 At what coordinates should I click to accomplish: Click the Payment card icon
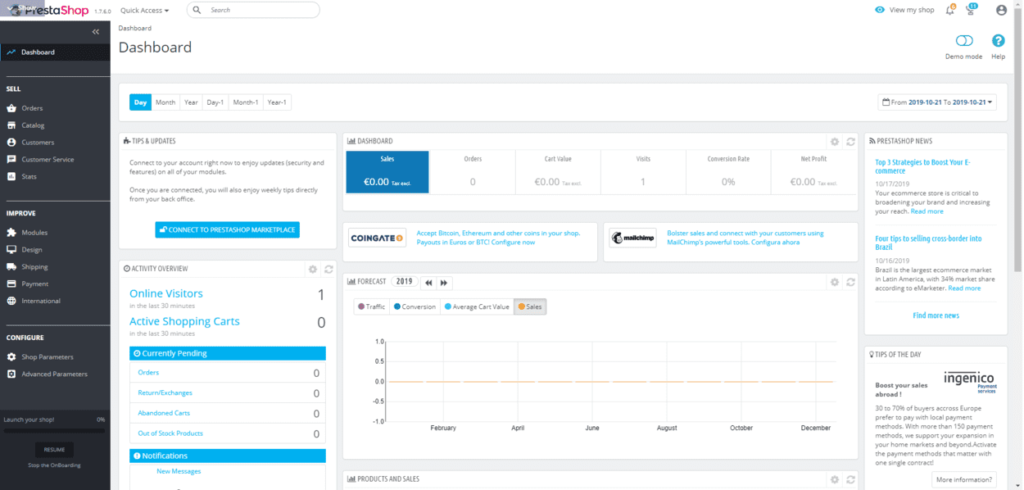(11, 284)
